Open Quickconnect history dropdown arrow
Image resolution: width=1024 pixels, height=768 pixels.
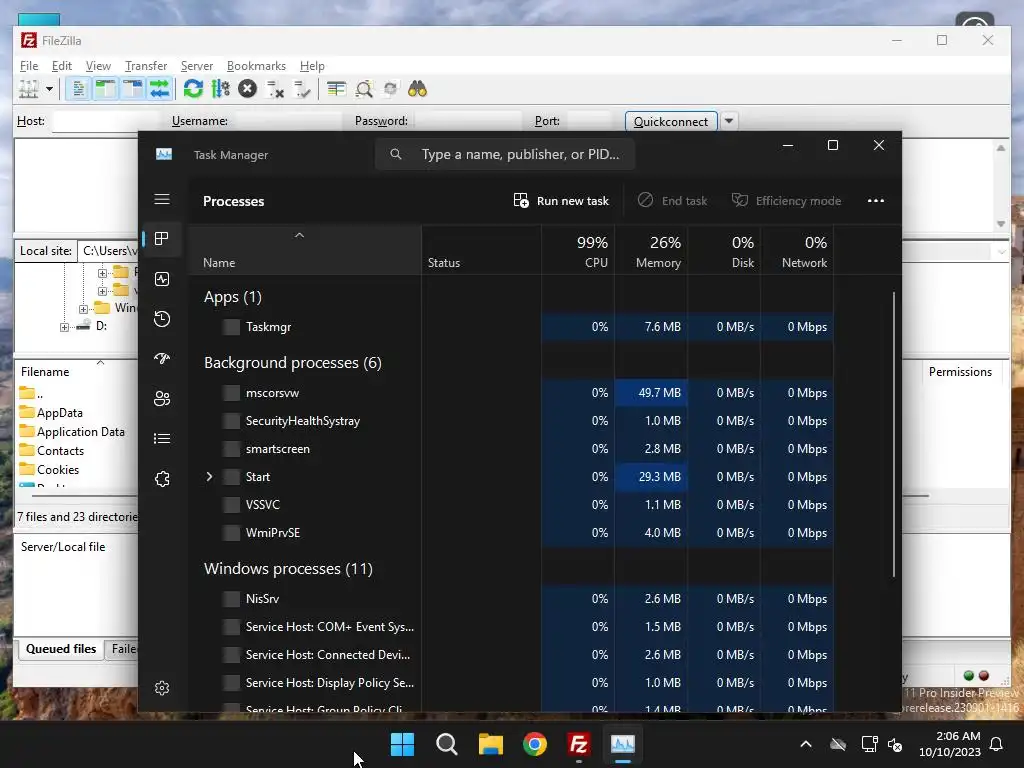(x=729, y=121)
